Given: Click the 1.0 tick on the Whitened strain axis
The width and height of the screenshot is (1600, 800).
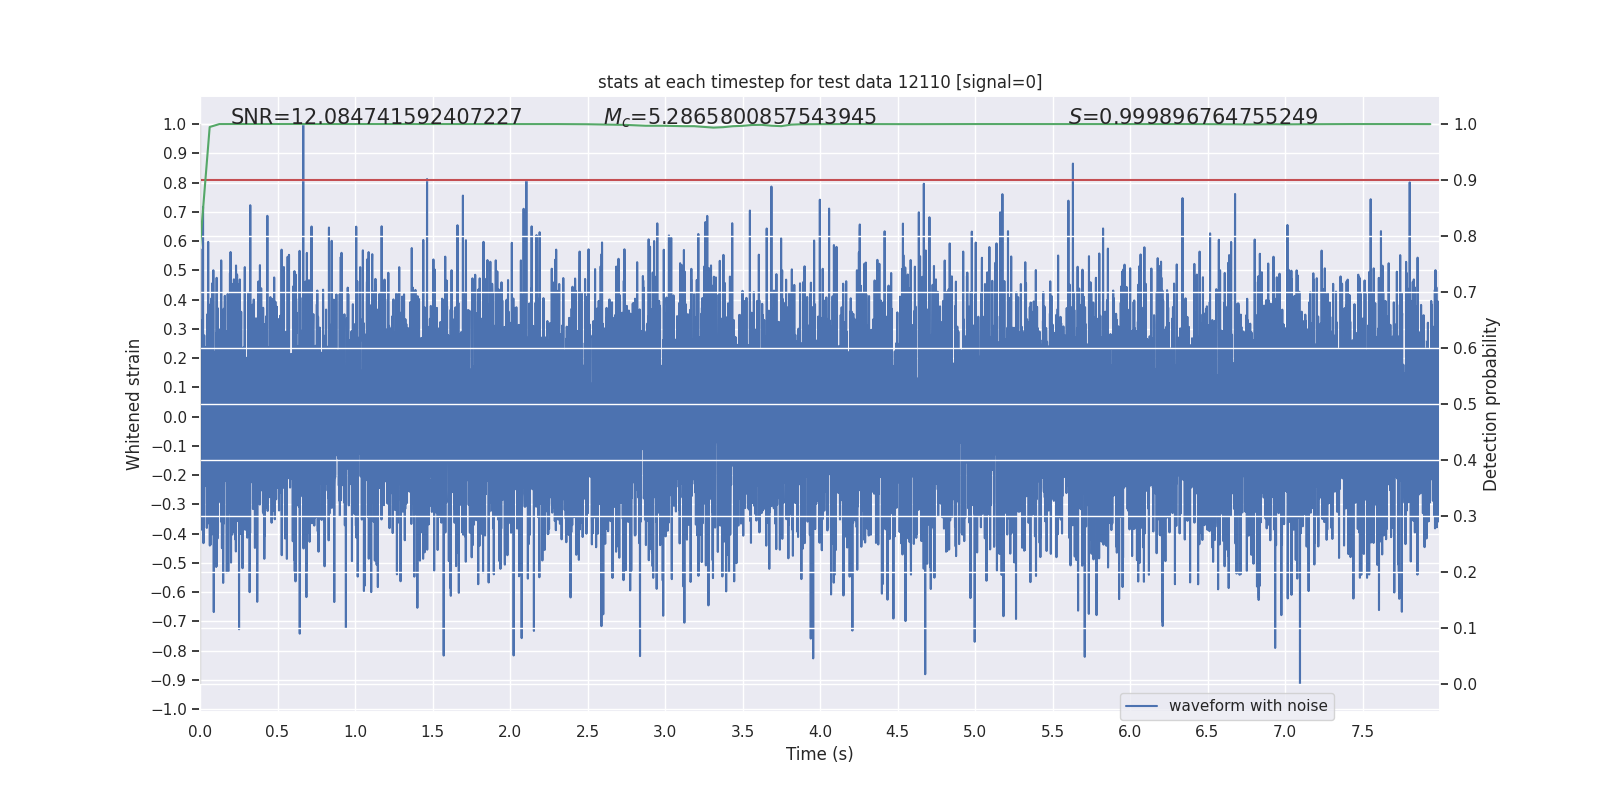Looking at the screenshot, I should click(175, 124).
